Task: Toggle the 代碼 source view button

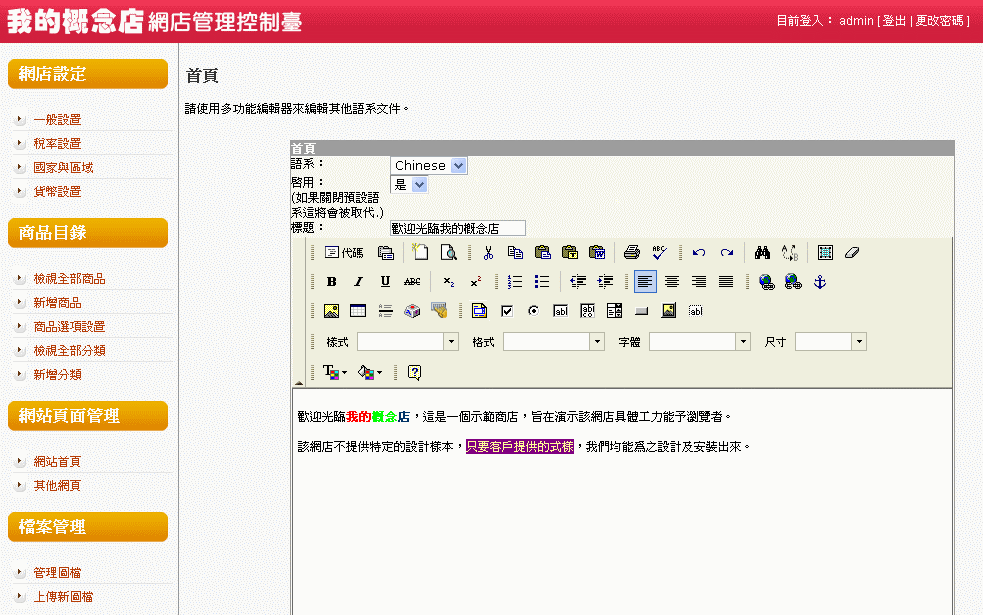Action: pos(344,252)
